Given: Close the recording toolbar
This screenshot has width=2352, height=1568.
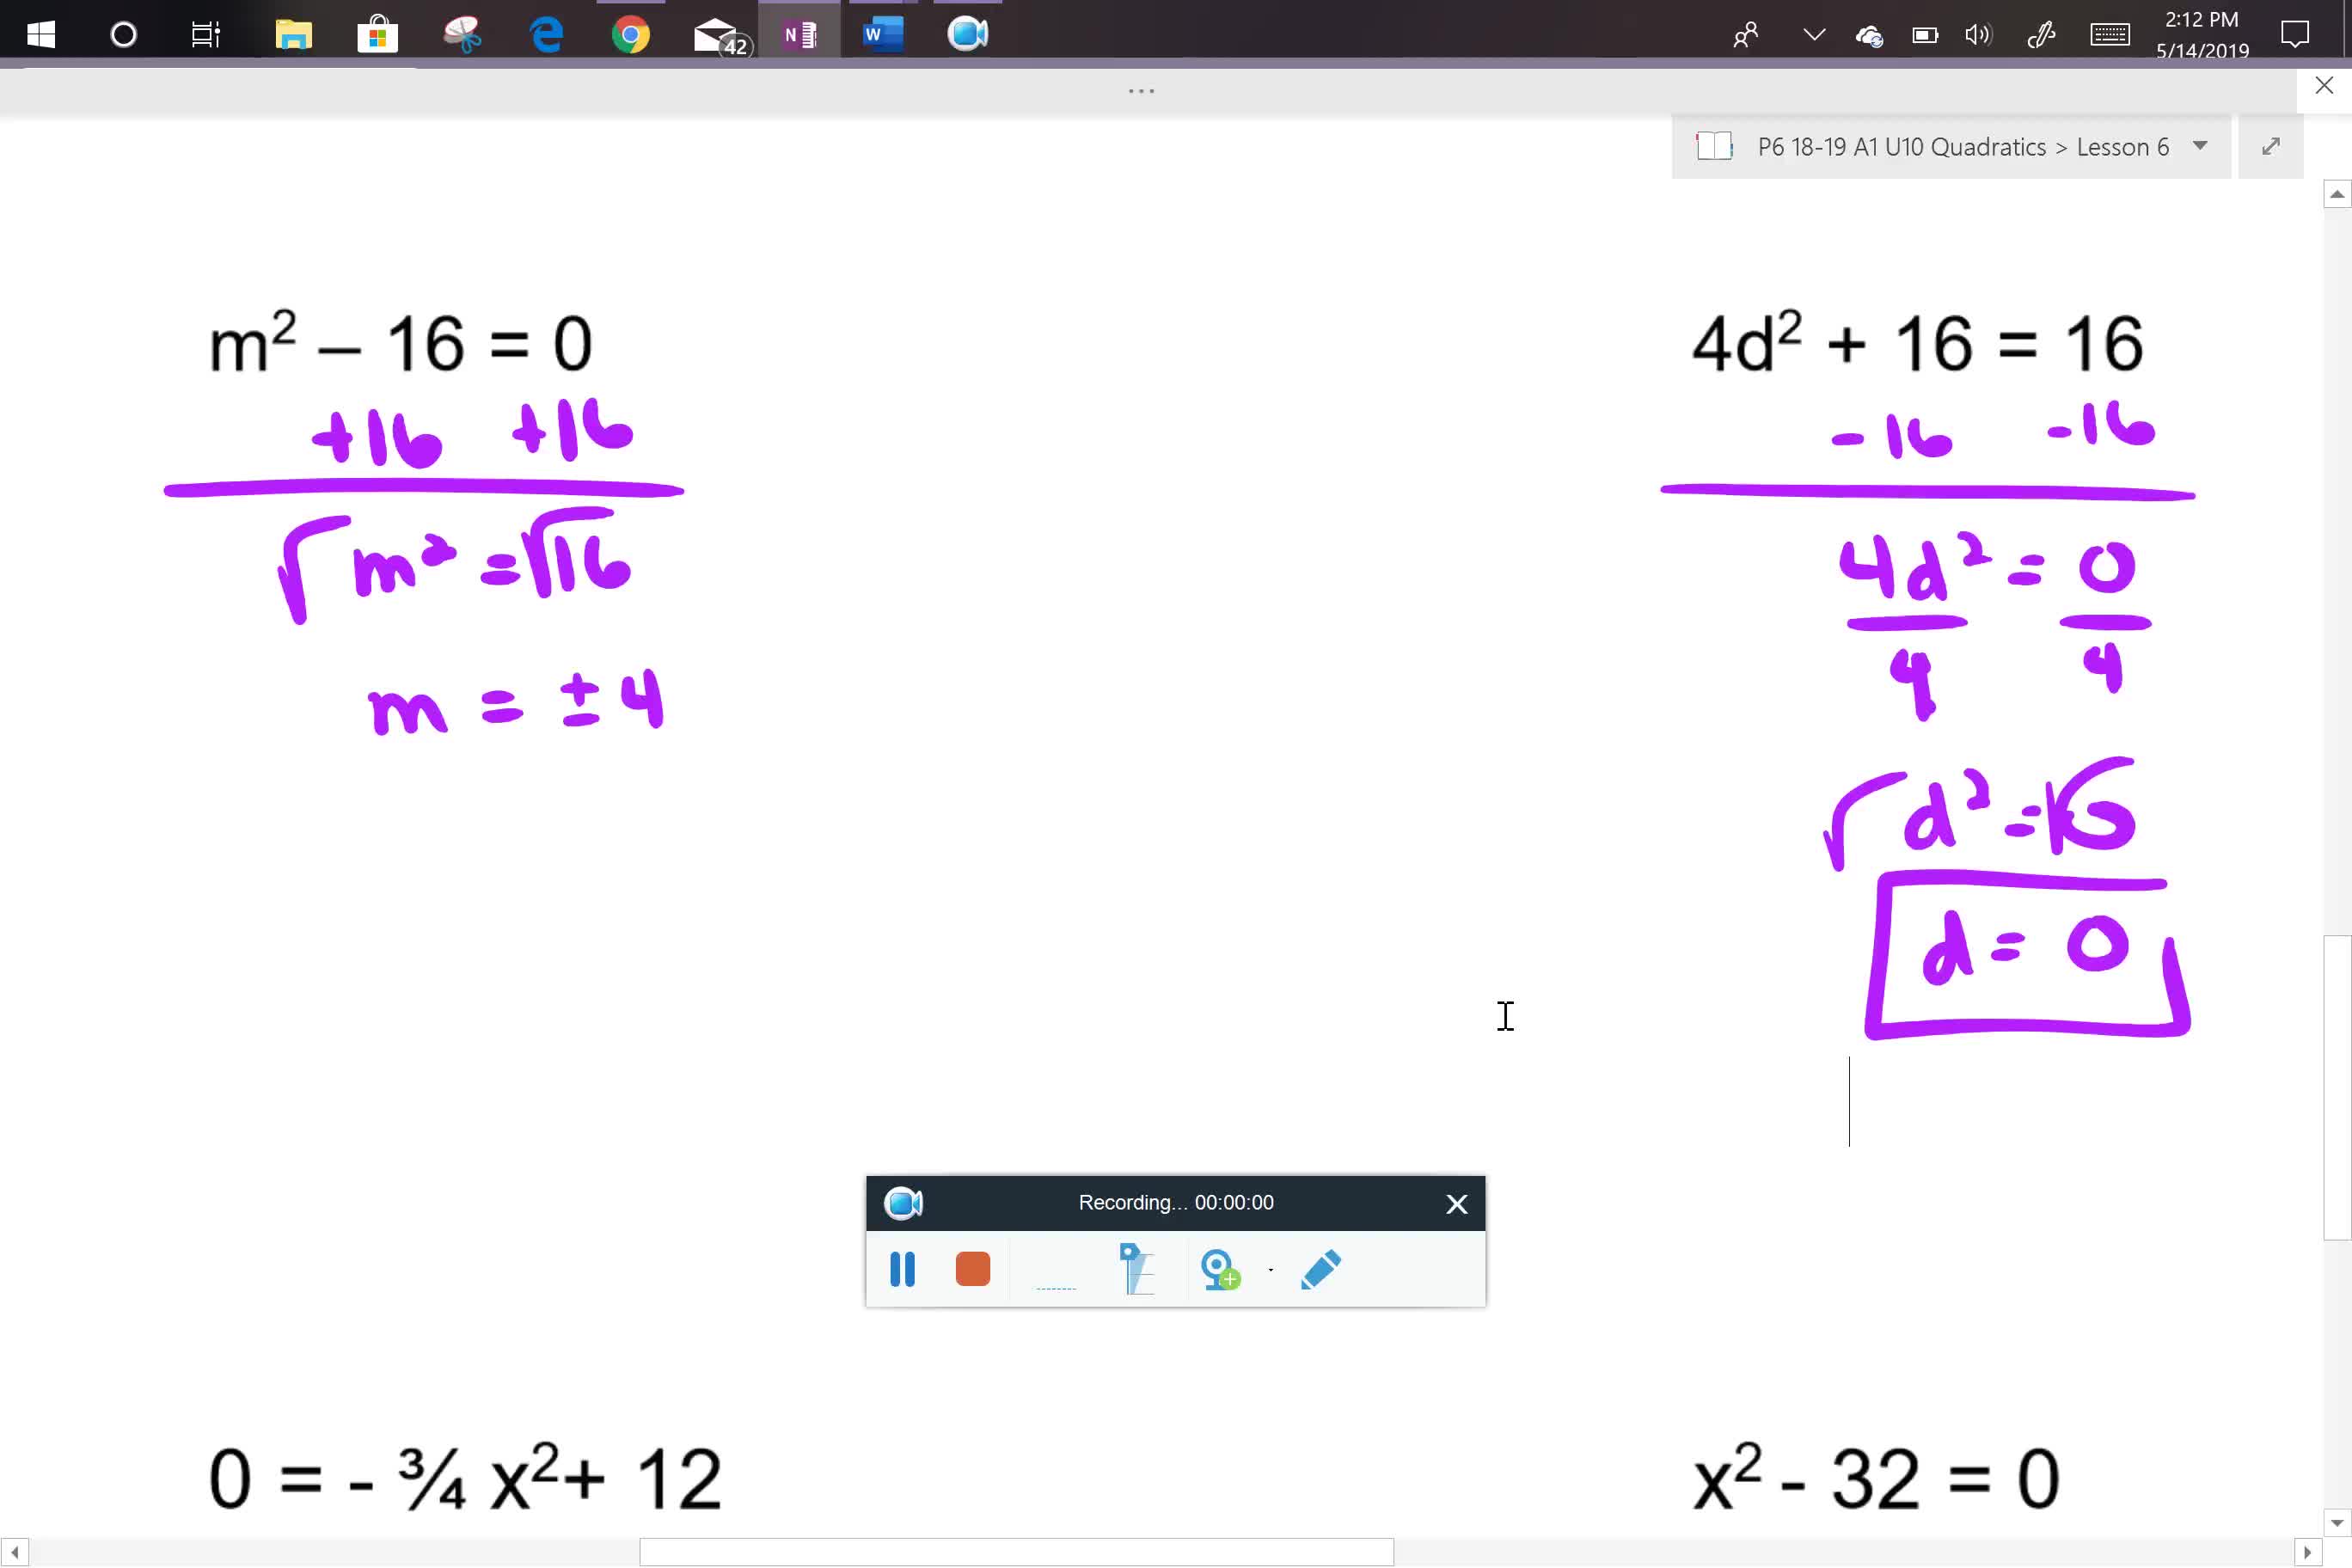Looking at the screenshot, I should pos(1456,1204).
